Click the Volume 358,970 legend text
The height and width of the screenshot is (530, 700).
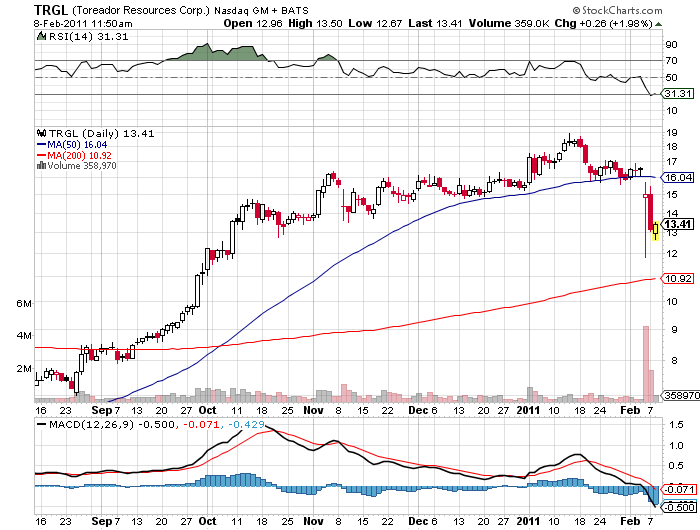[82, 166]
